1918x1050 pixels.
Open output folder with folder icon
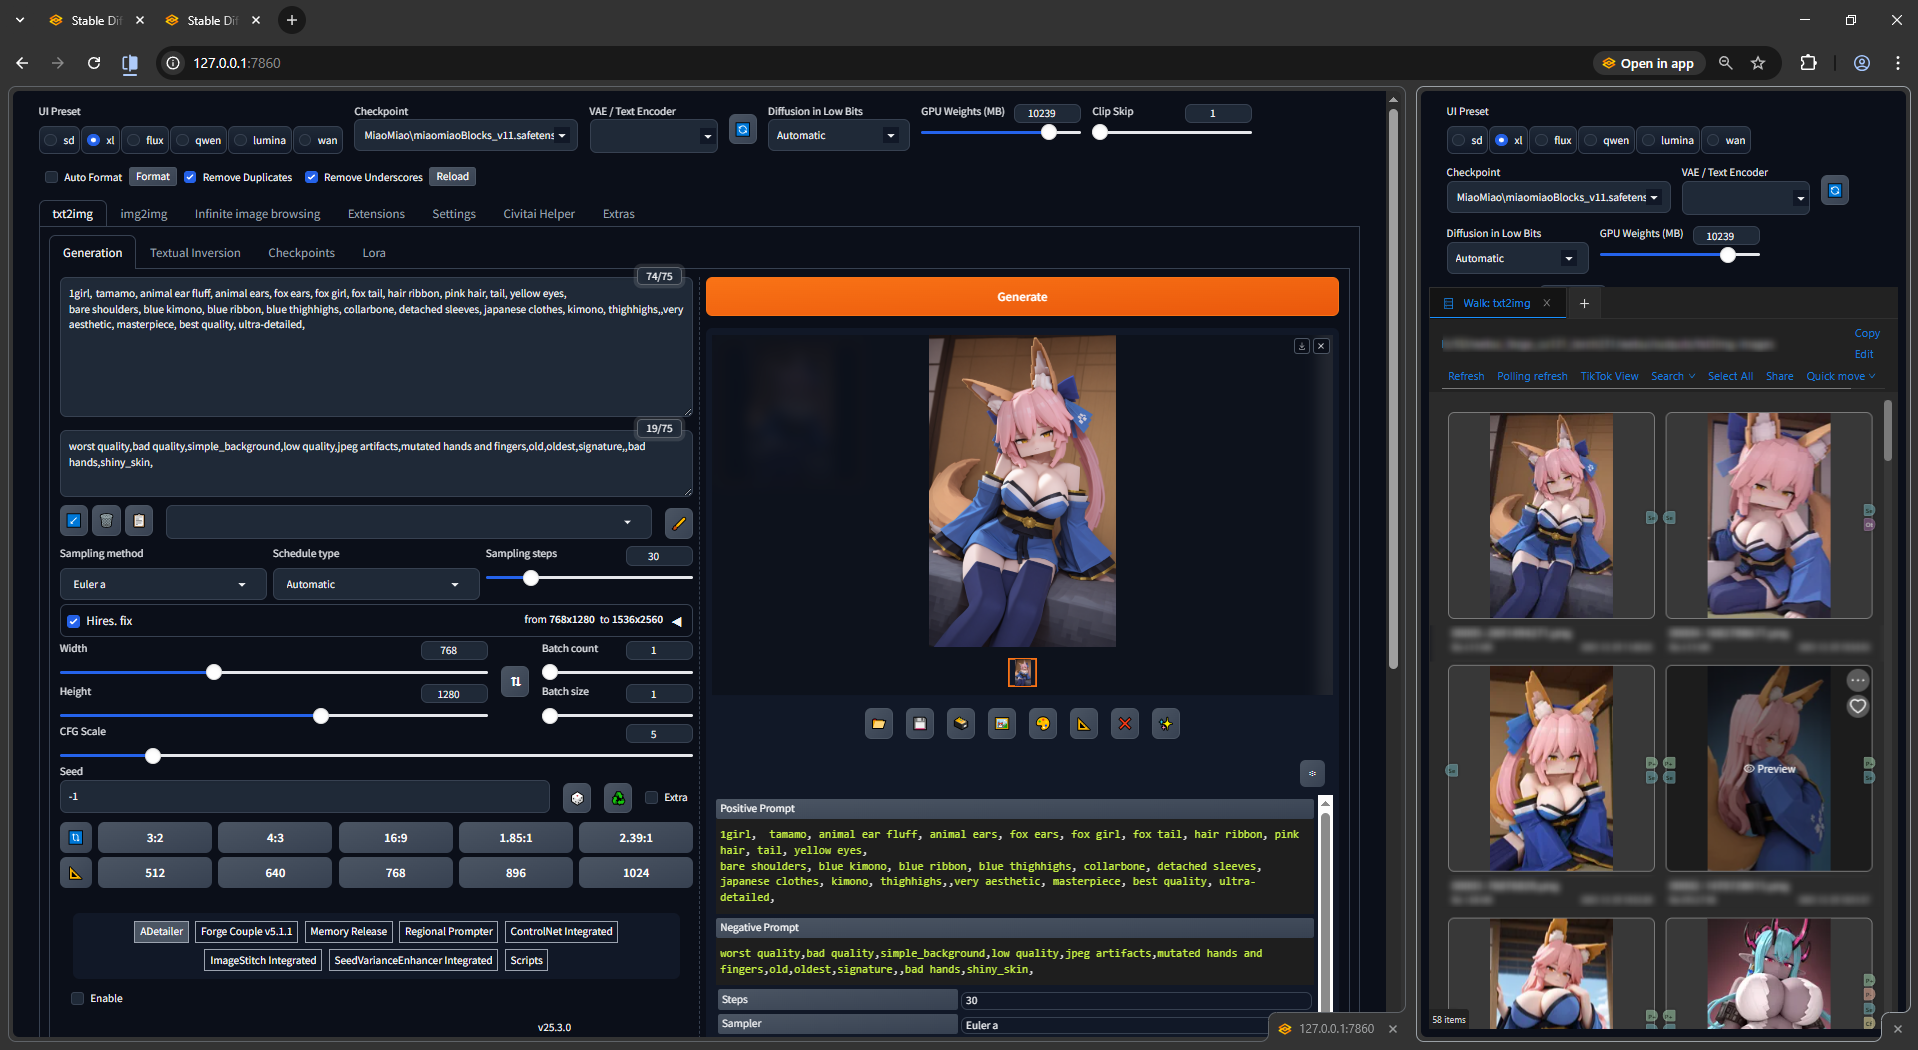(879, 724)
